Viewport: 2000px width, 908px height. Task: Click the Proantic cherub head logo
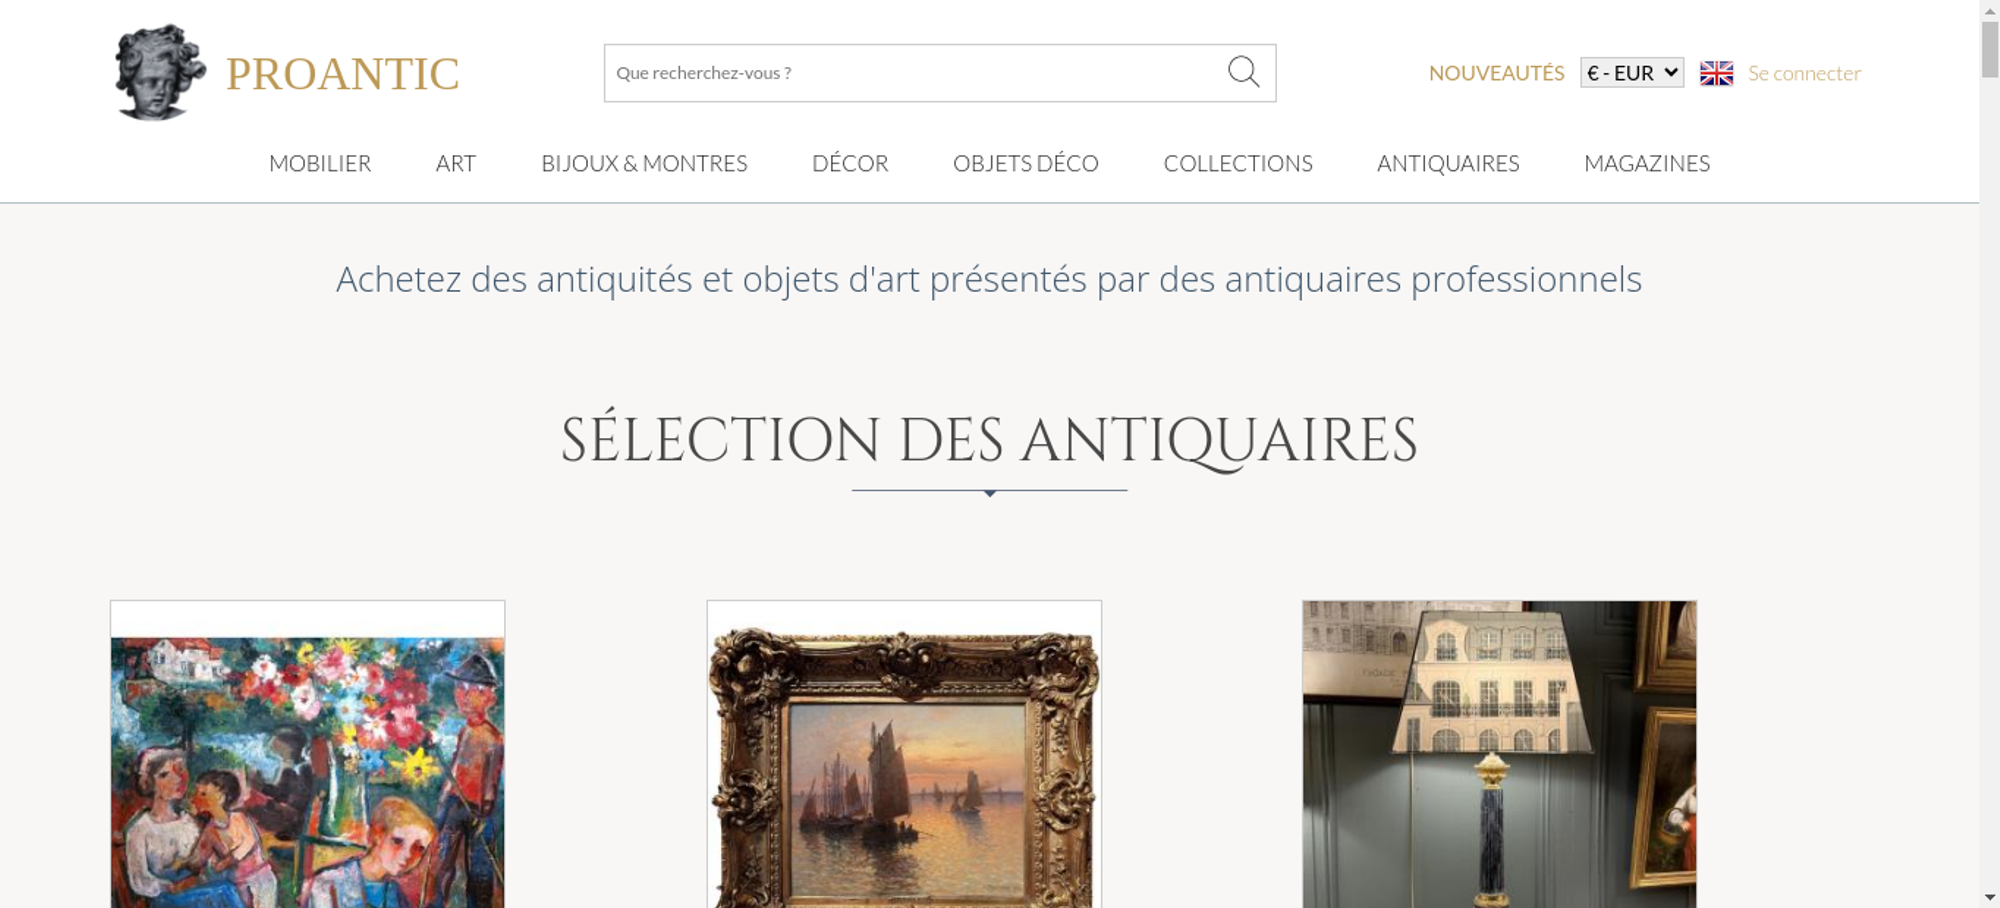(160, 72)
